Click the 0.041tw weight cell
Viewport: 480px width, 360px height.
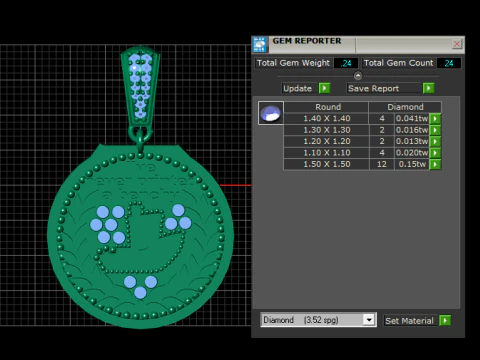coord(412,119)
